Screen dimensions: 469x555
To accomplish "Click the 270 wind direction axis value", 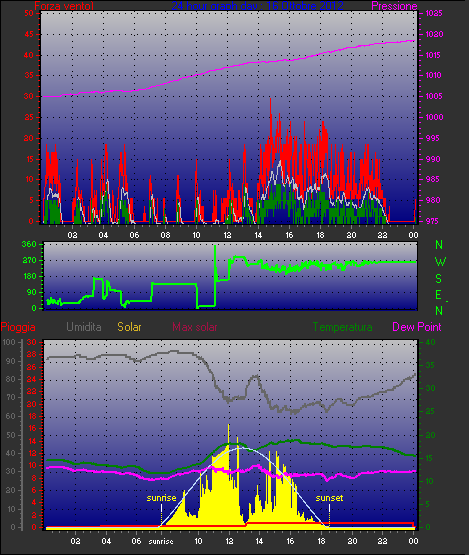I will tap(29, 261).
